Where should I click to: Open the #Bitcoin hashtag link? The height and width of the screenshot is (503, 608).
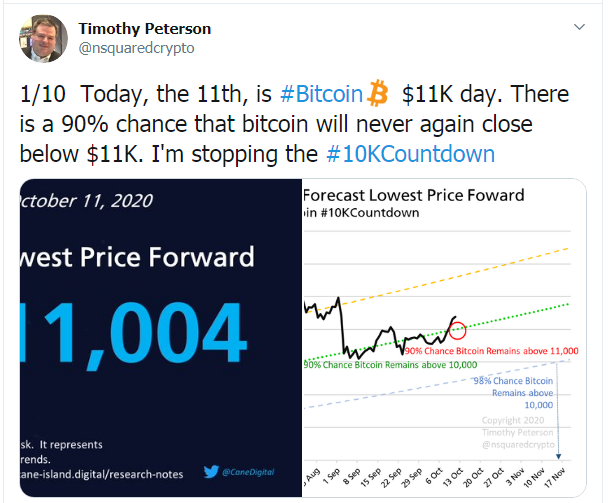[321, 95]
